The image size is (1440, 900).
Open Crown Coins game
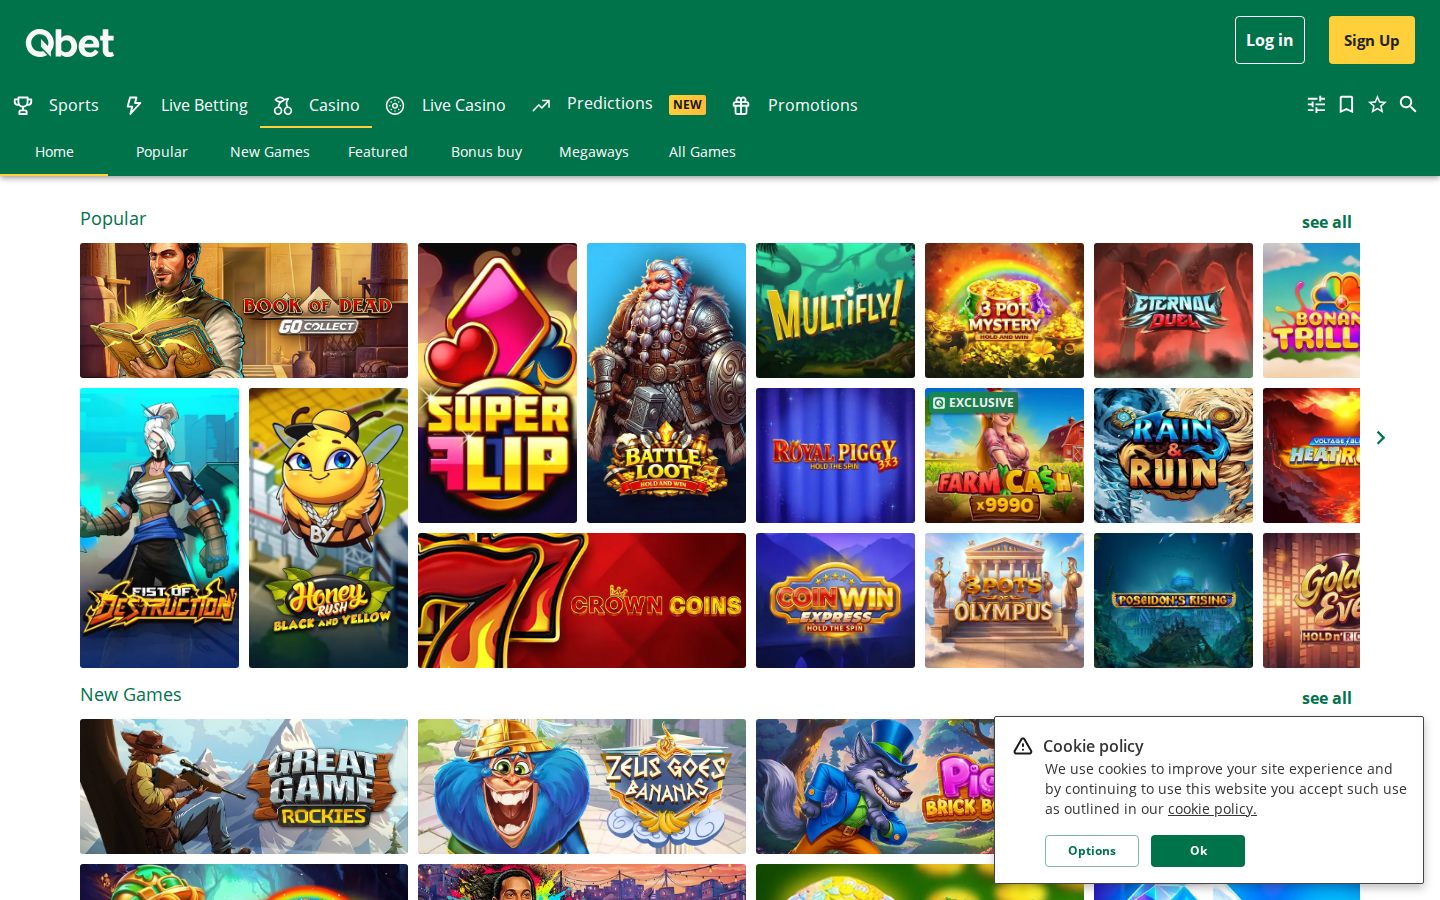coord(582,600)
